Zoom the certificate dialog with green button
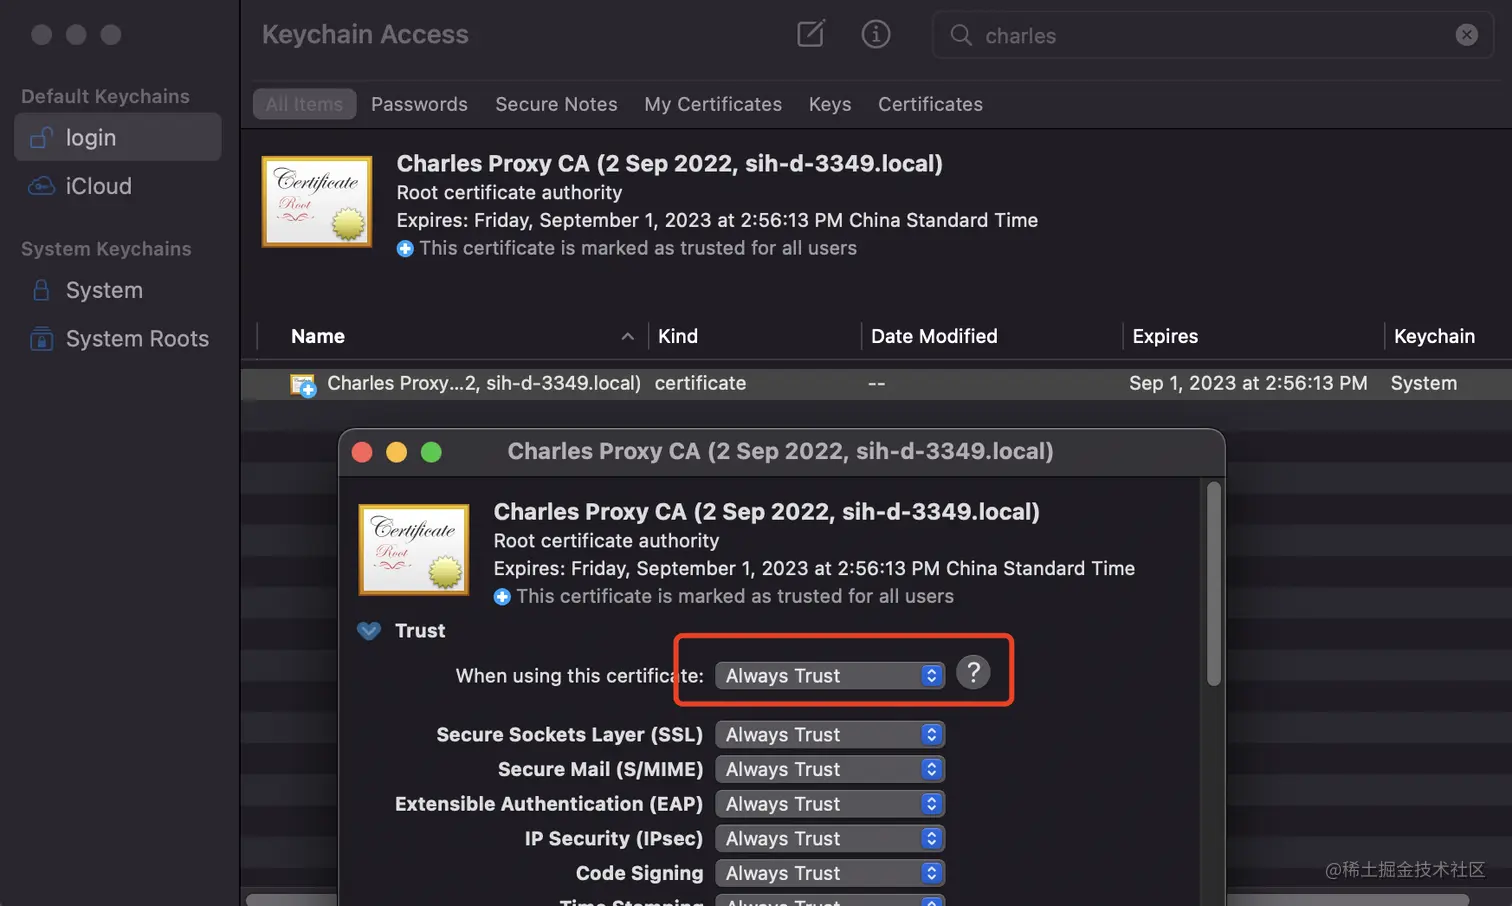The image size is (1512, 906). click(x=431, y=452)
